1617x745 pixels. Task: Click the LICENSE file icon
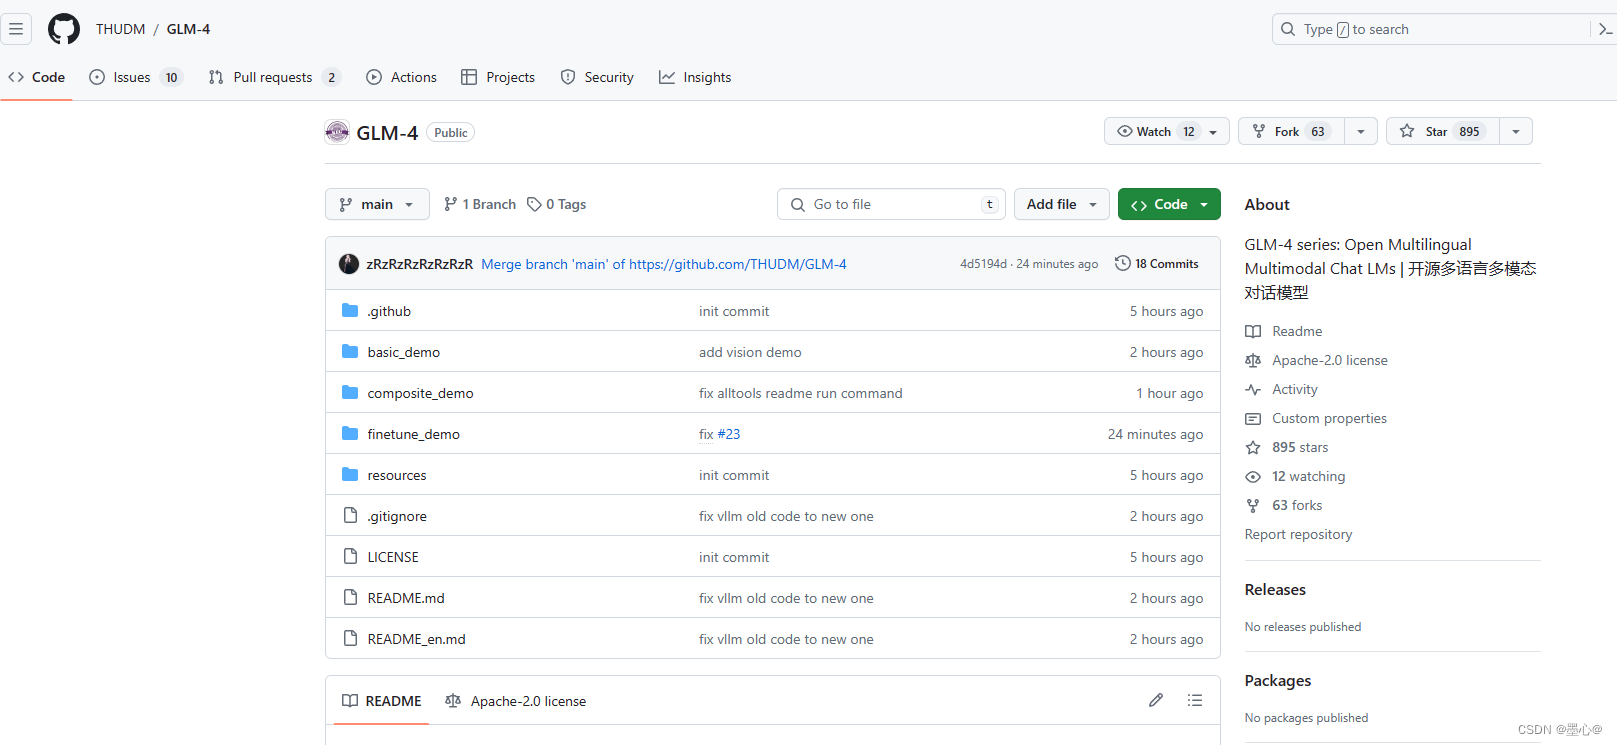[x=350, y=557]
